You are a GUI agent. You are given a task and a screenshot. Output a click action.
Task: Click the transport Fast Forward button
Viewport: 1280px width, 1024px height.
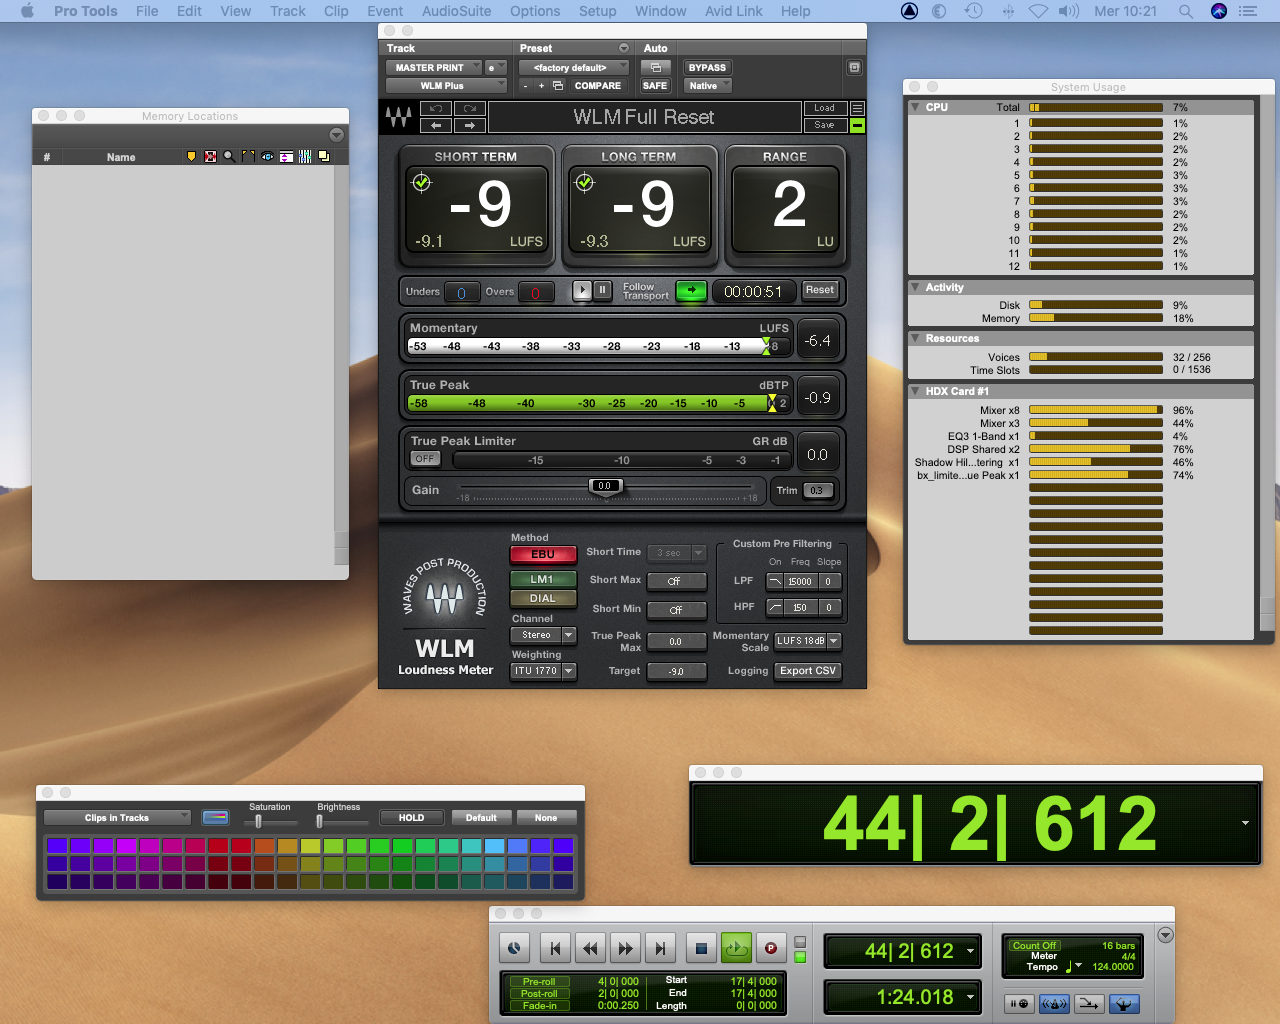coord(626,948)
